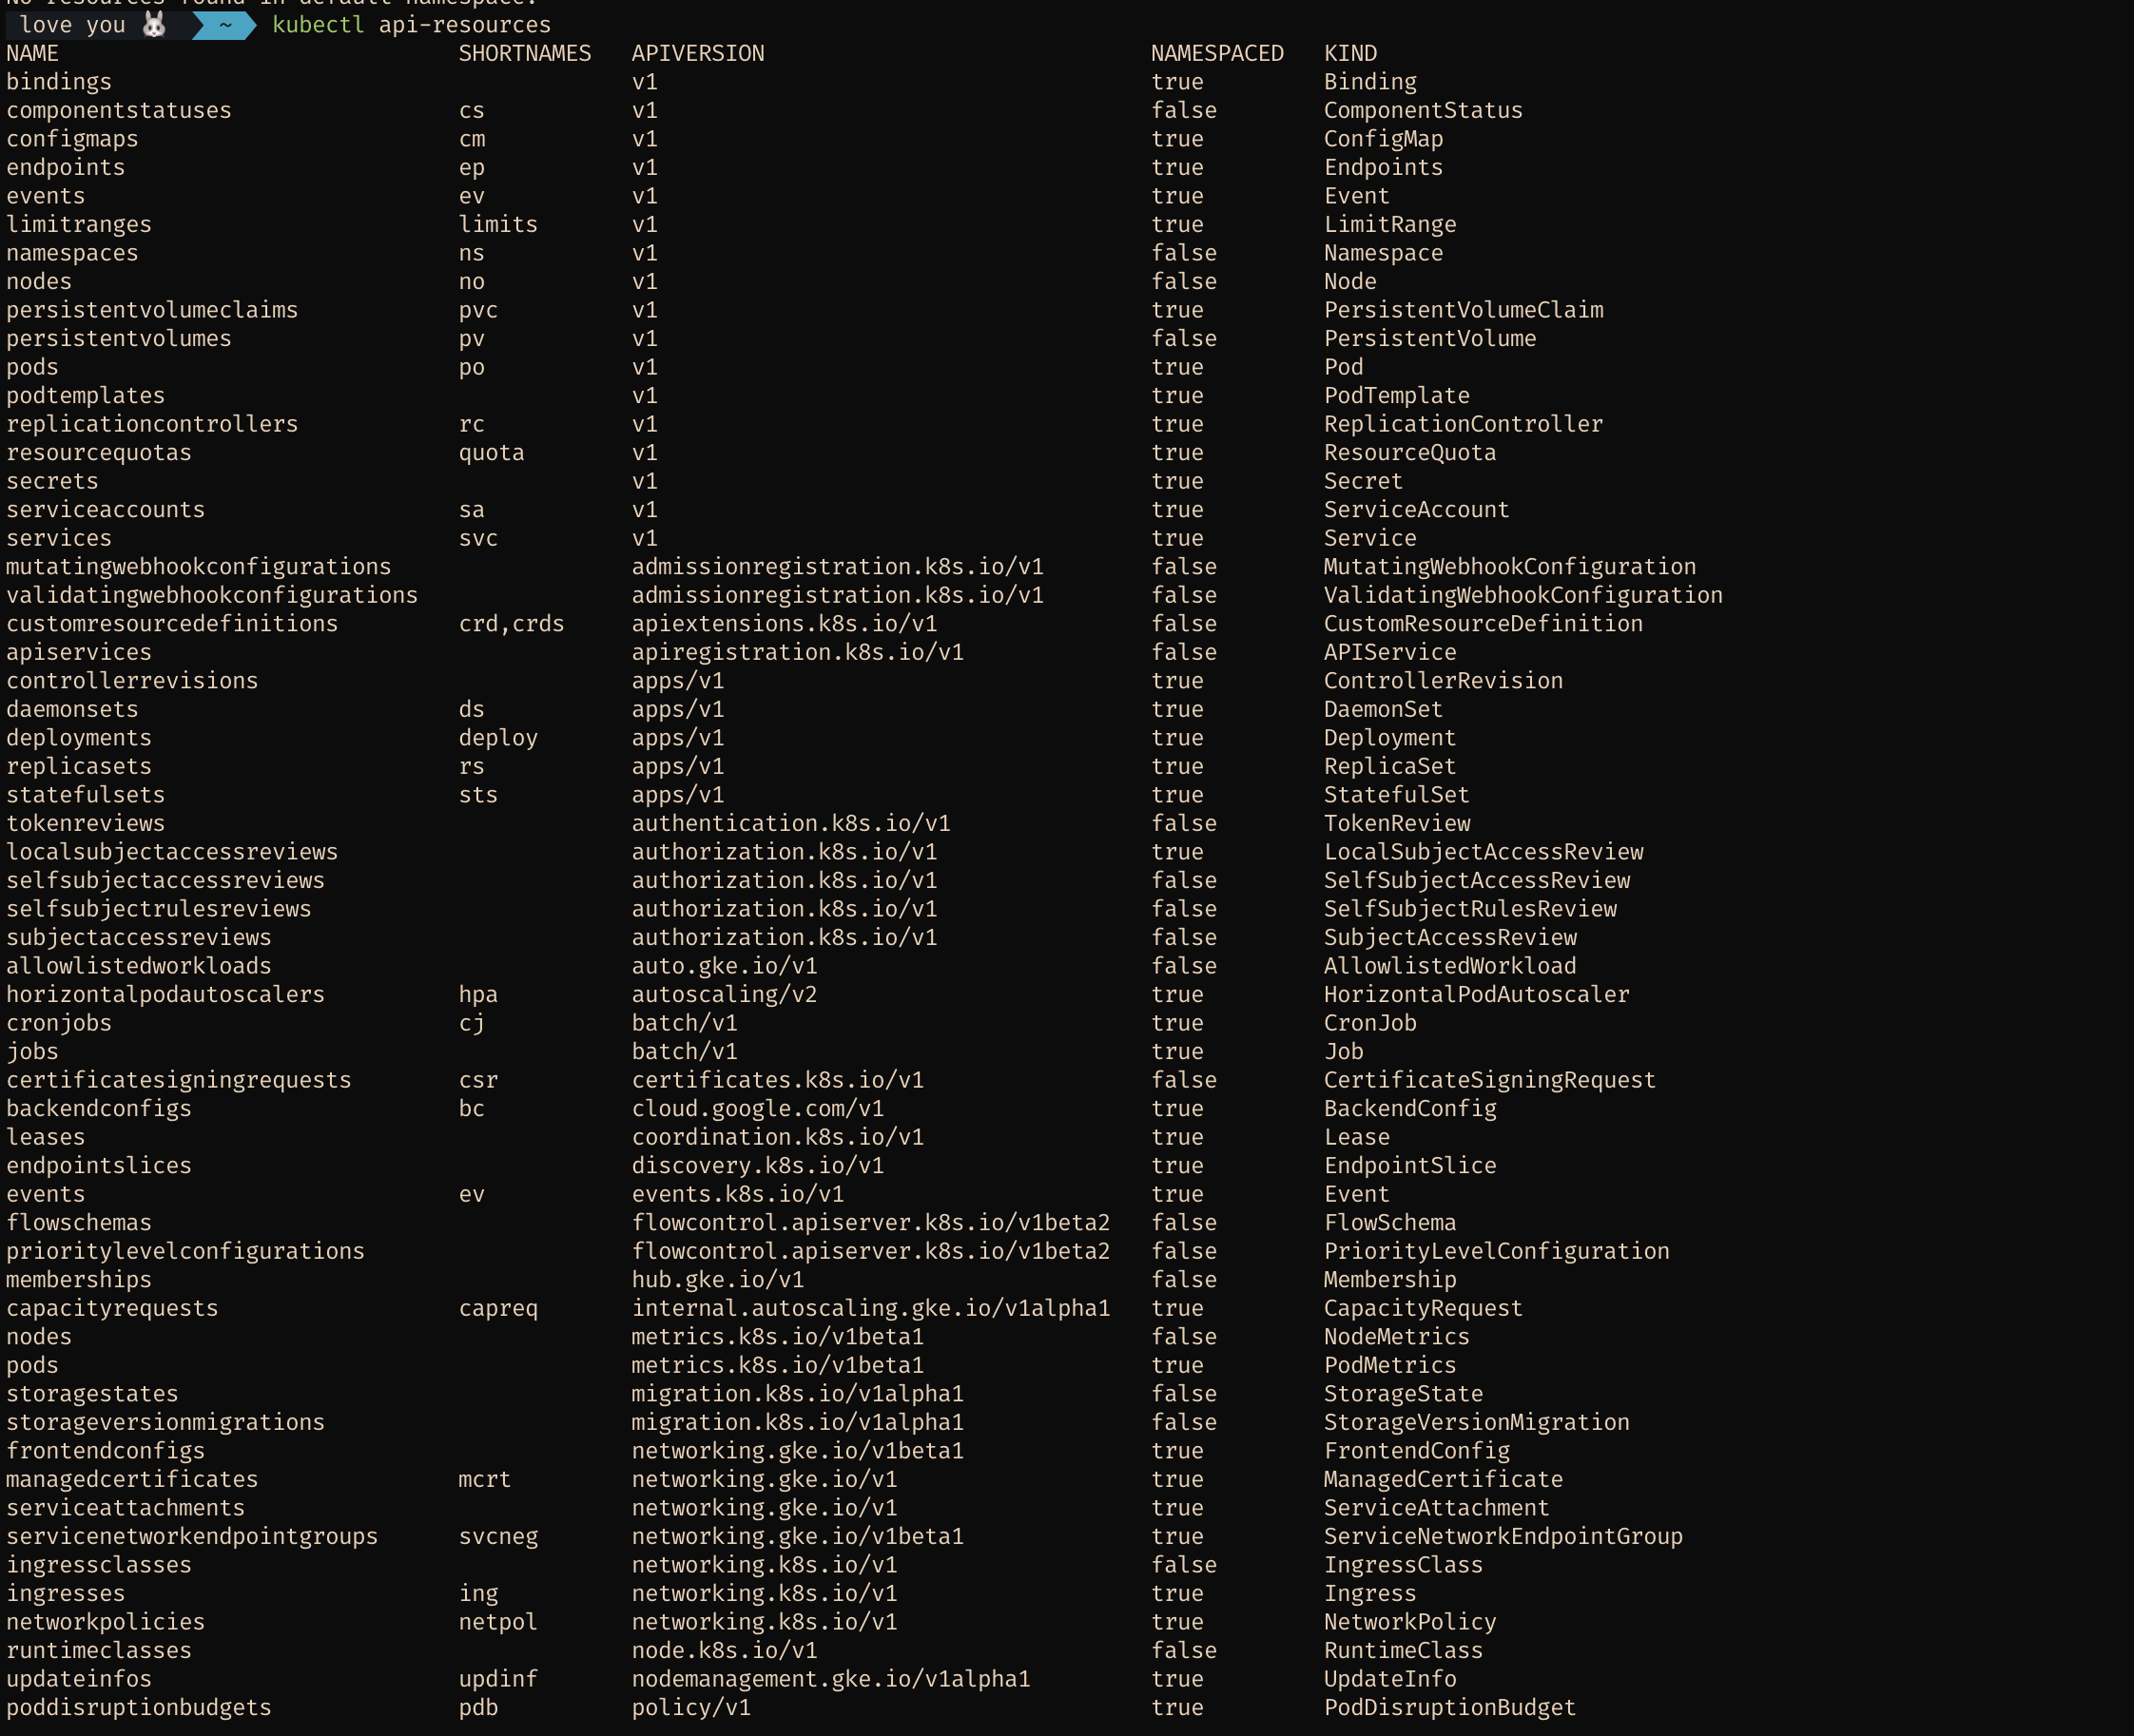Click the PodDisruptionBudget kind text

click(x=1449, y=1707)
